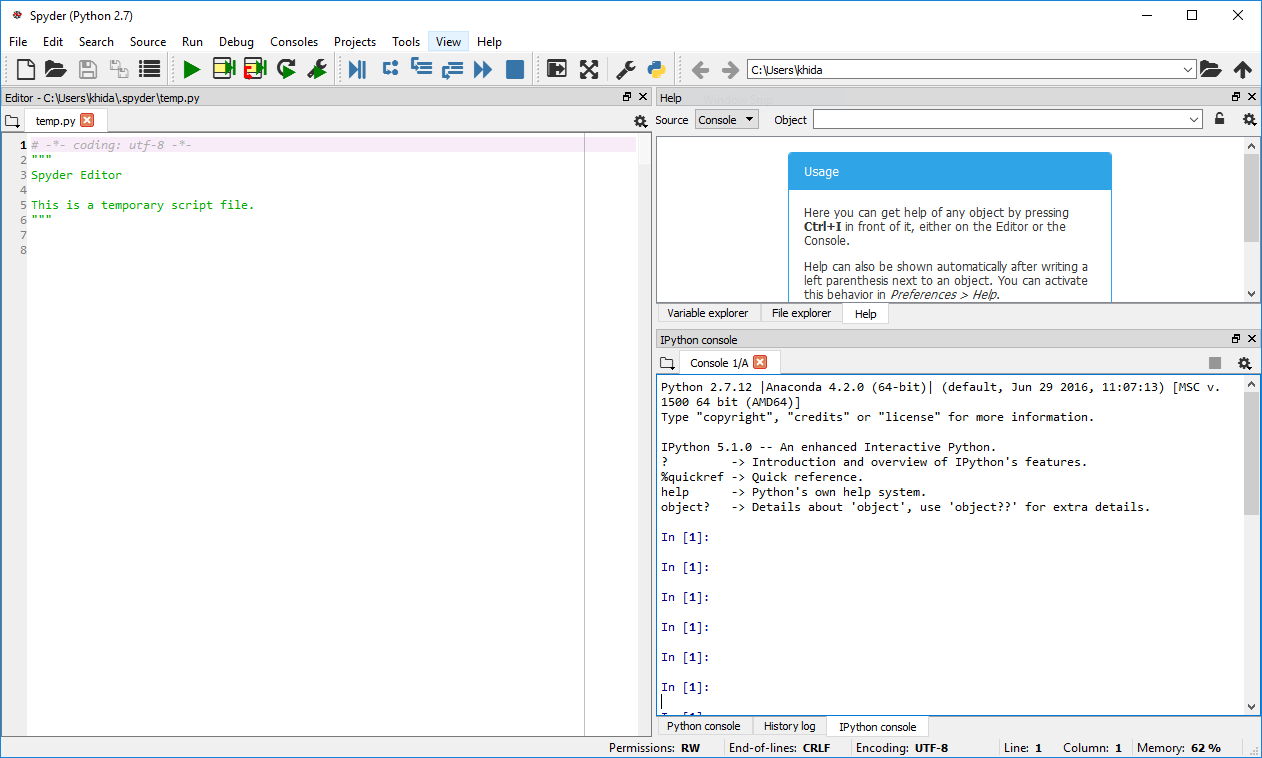The width and height of the screenshot is (1262, 758).
Task: Open the Help menu in the menu bar
Action: pos(489,41)
